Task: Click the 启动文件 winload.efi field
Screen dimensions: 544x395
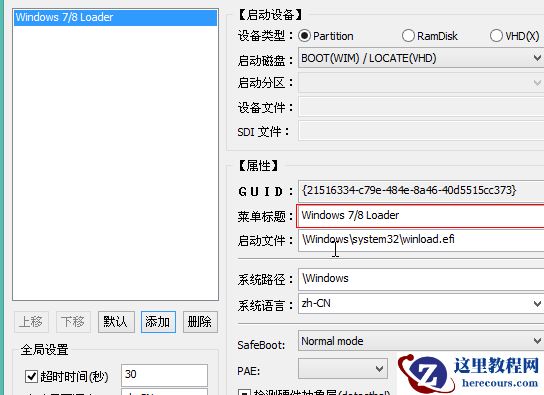Action: pos(421,240)
